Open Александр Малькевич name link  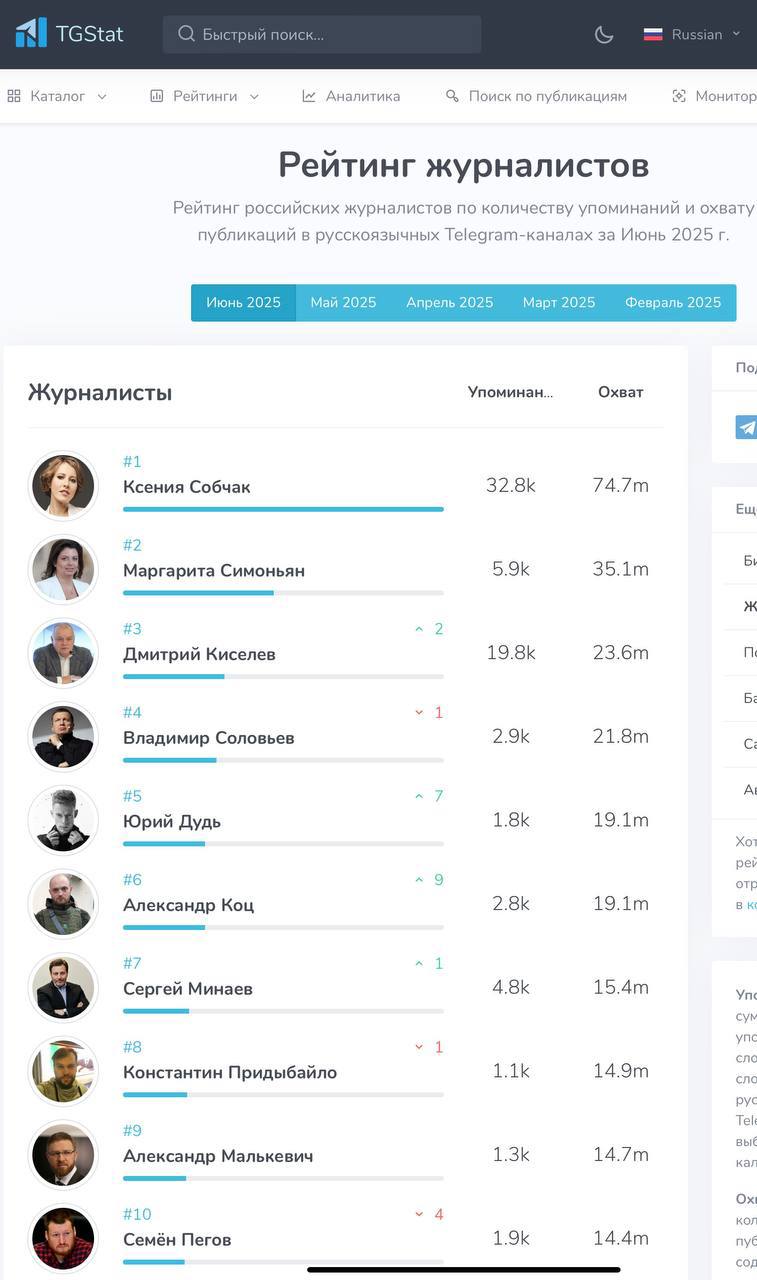point(218,1156)
